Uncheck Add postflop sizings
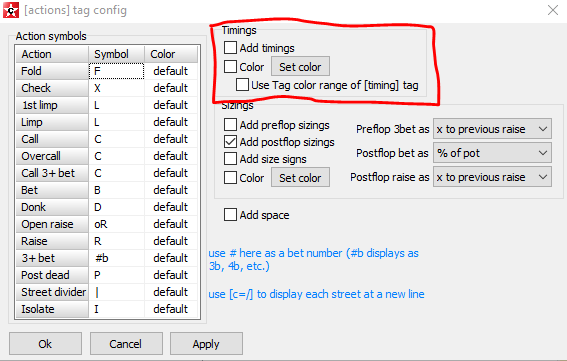Screen dimensions: 567x361 (230, 142)
